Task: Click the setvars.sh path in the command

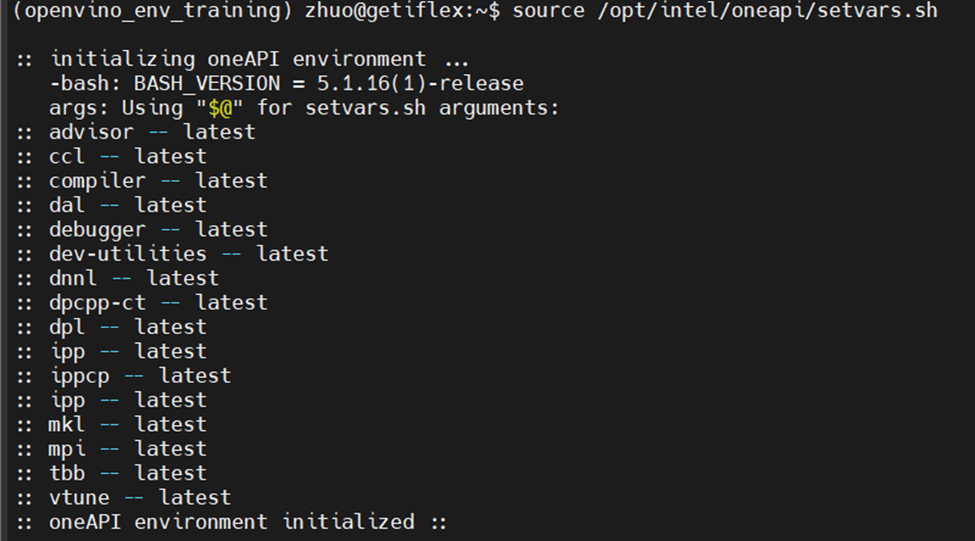Action: pos(767,11)
